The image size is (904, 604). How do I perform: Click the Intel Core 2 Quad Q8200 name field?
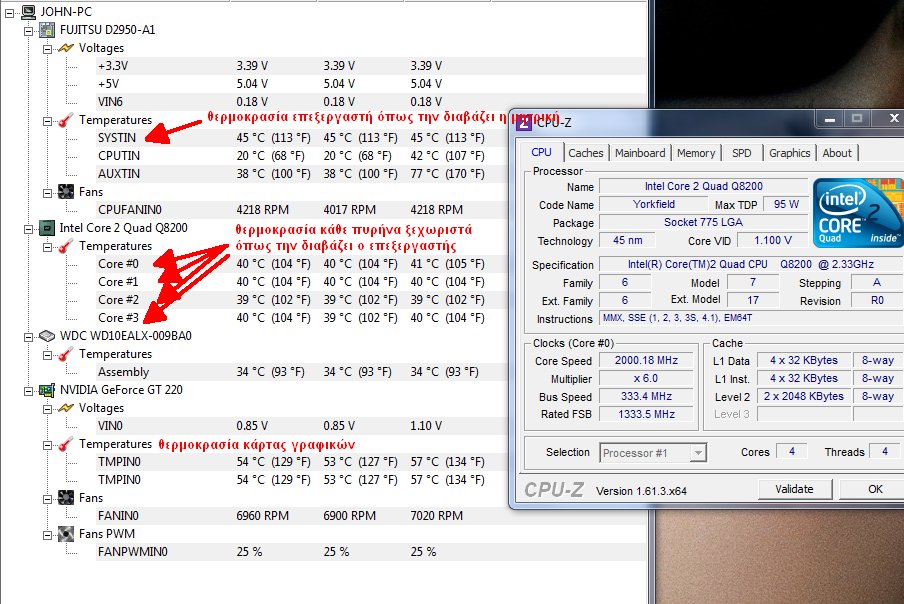click(703, 186)
